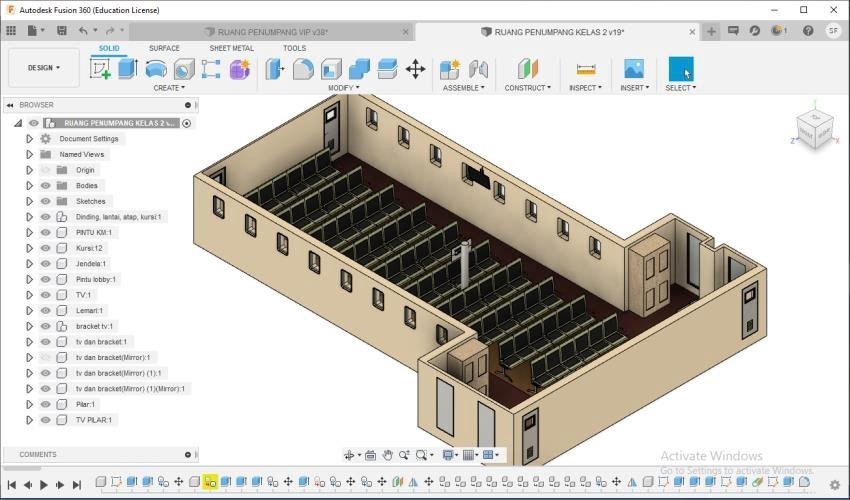Viewport: 850px width, 500px height.
Task: Open the MODIFY dropdown menu
Action: click(343, 88)
